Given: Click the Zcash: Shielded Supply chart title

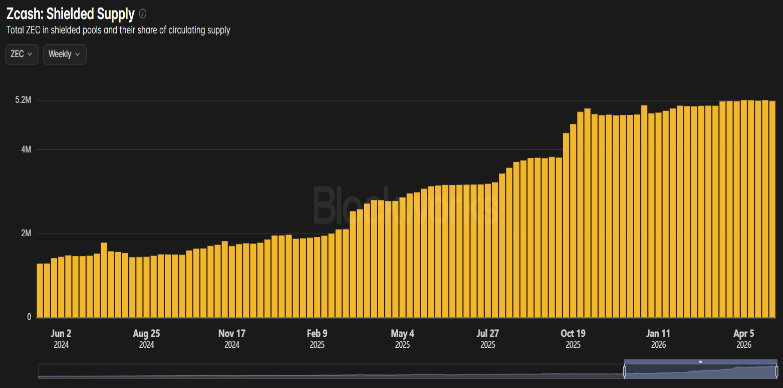Looking at the screenshot, I should [x=70, y=13].
